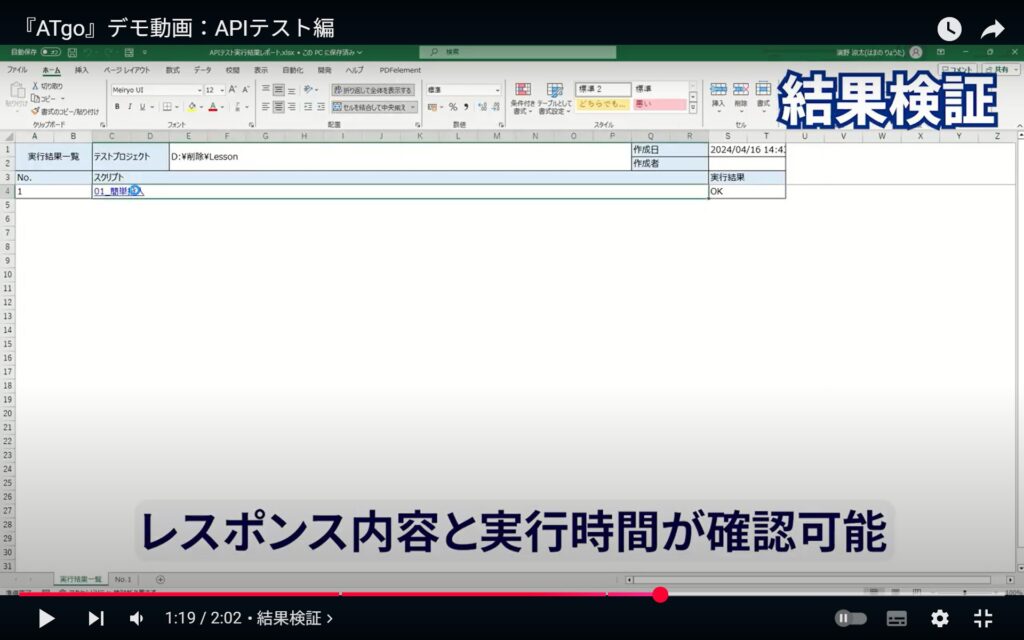The height and width of the screenshot is (640, 1024).
Task: Expand the cell styles gallery arrow
Action: pyautogui.click(x=693, y=109)
